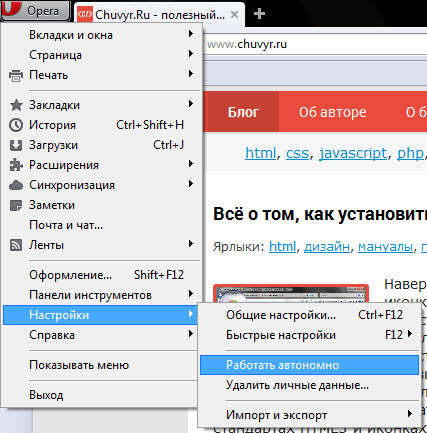Follow the php link
The height and width of the screenshot is (433, 427).
[x=410, y=153]
